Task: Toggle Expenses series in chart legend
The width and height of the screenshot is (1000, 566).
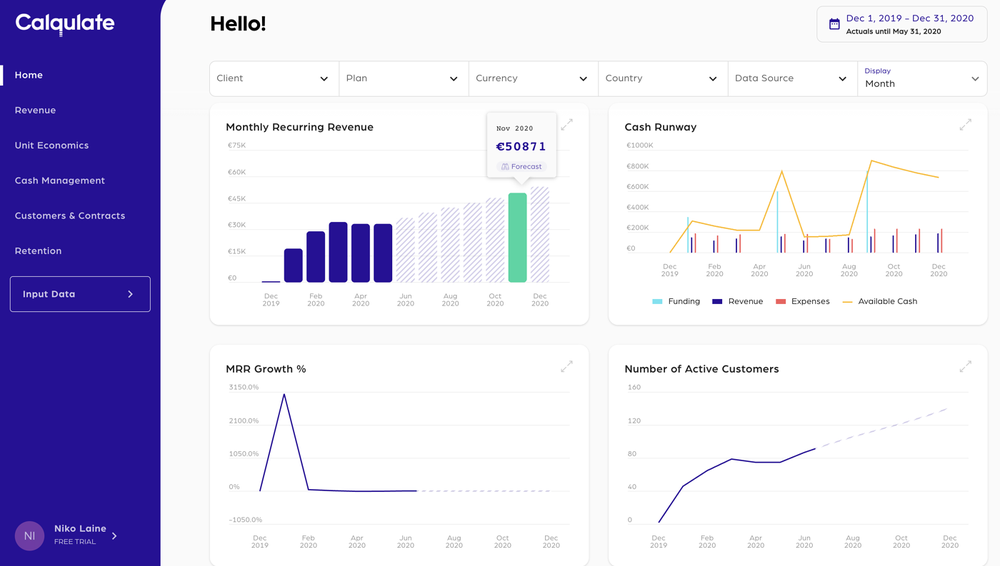Action: click(802, 301)
